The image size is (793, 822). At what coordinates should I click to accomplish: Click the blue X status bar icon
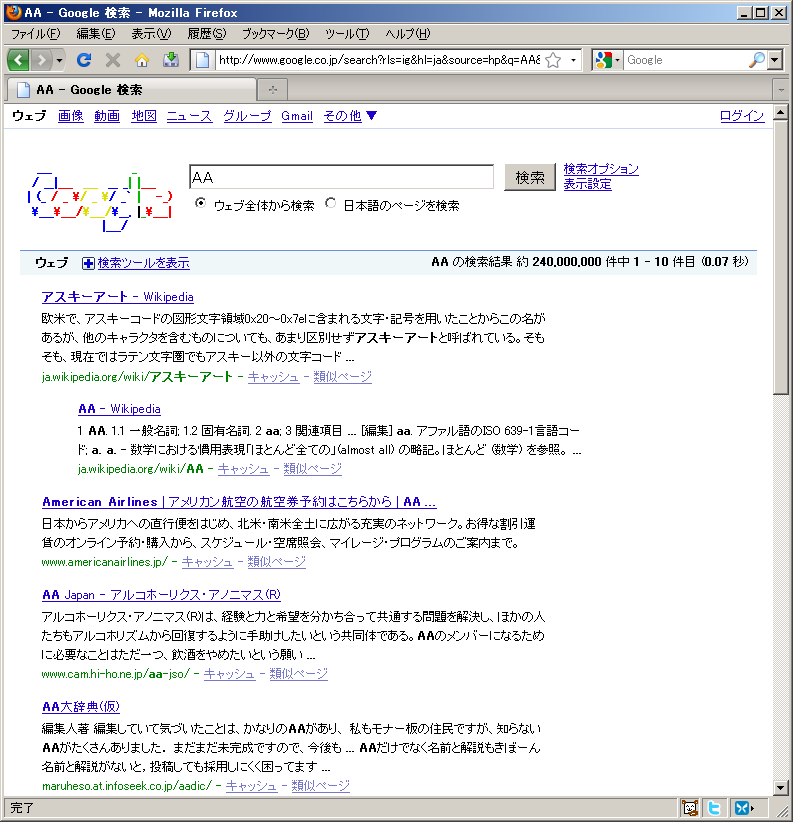pyautogui.click(x=744, y=808)
